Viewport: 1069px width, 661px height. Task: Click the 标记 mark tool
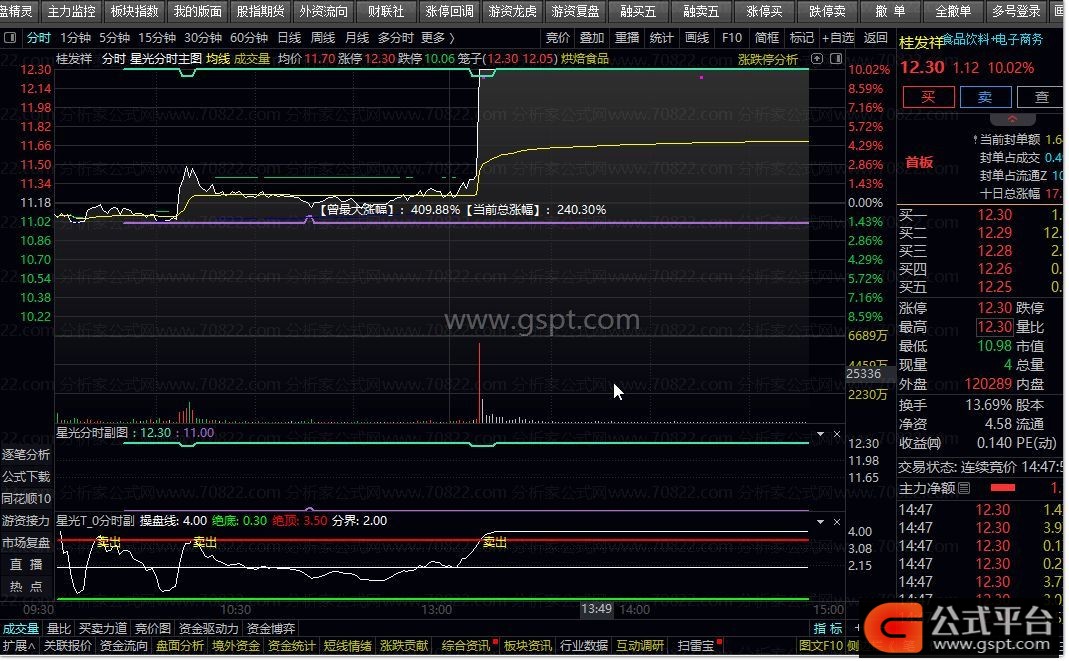[x=801, y=38]
